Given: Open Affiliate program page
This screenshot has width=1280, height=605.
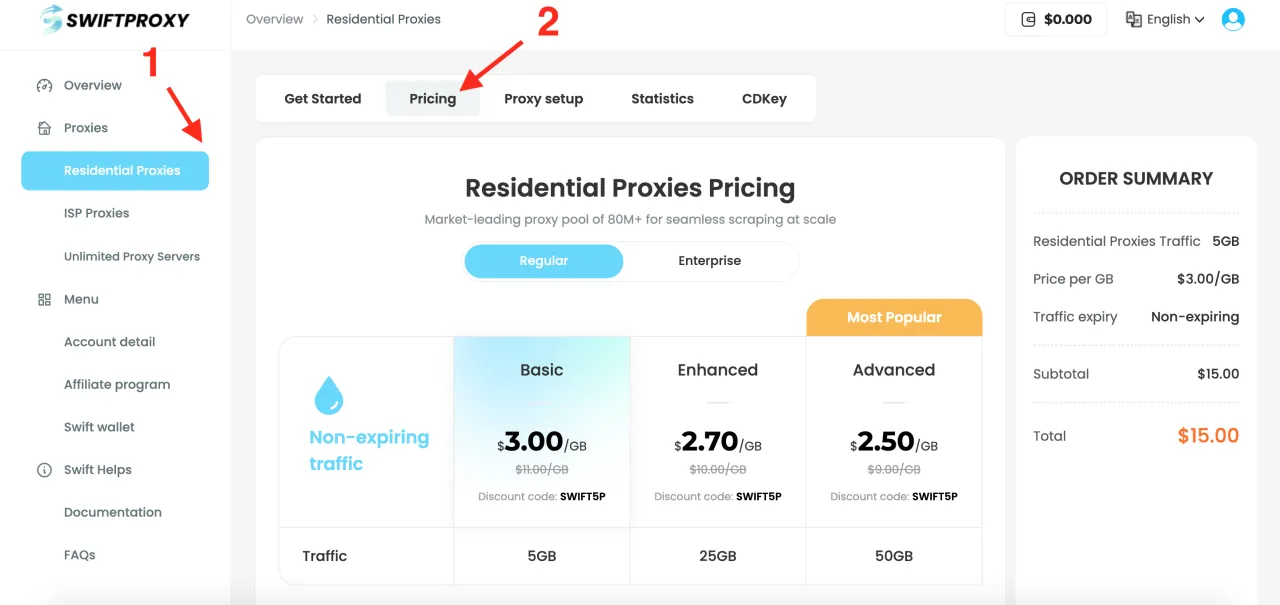Looking at the screenshot, I should pos(117,385).
